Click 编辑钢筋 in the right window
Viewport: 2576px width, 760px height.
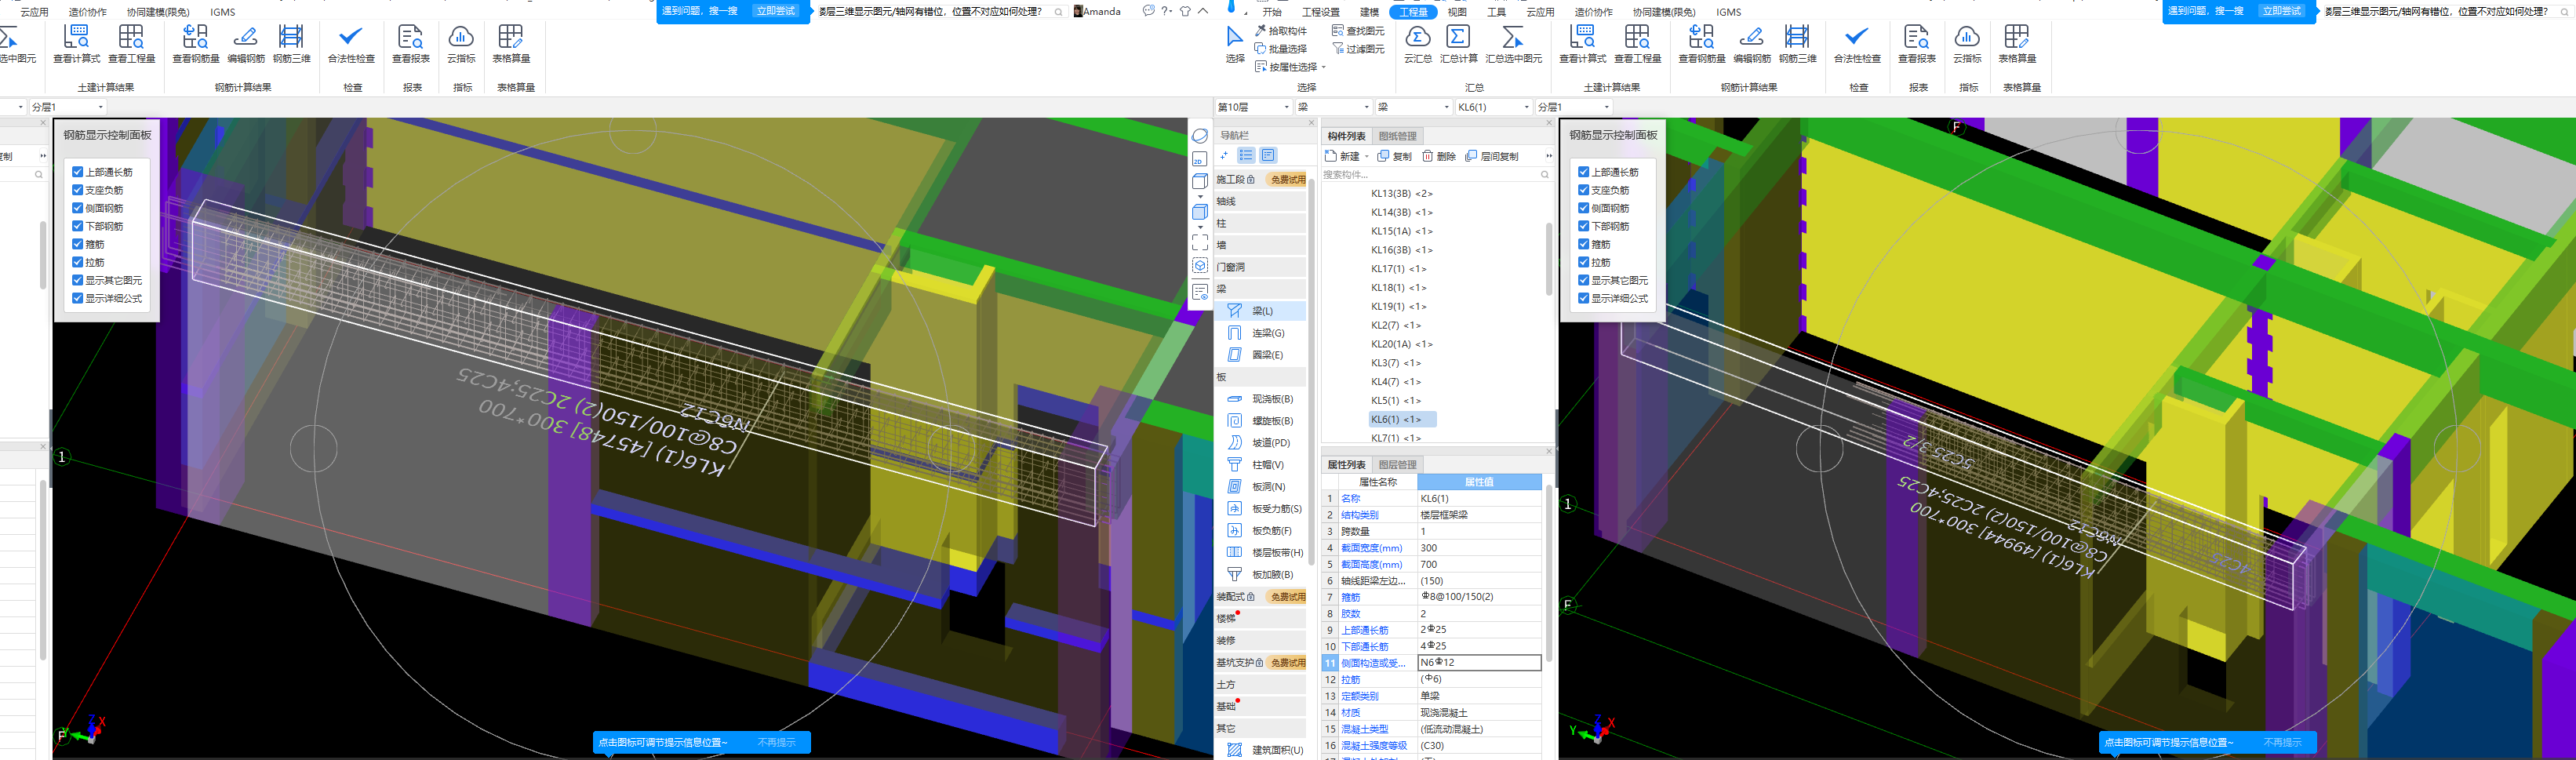[x=1752, y=45]
